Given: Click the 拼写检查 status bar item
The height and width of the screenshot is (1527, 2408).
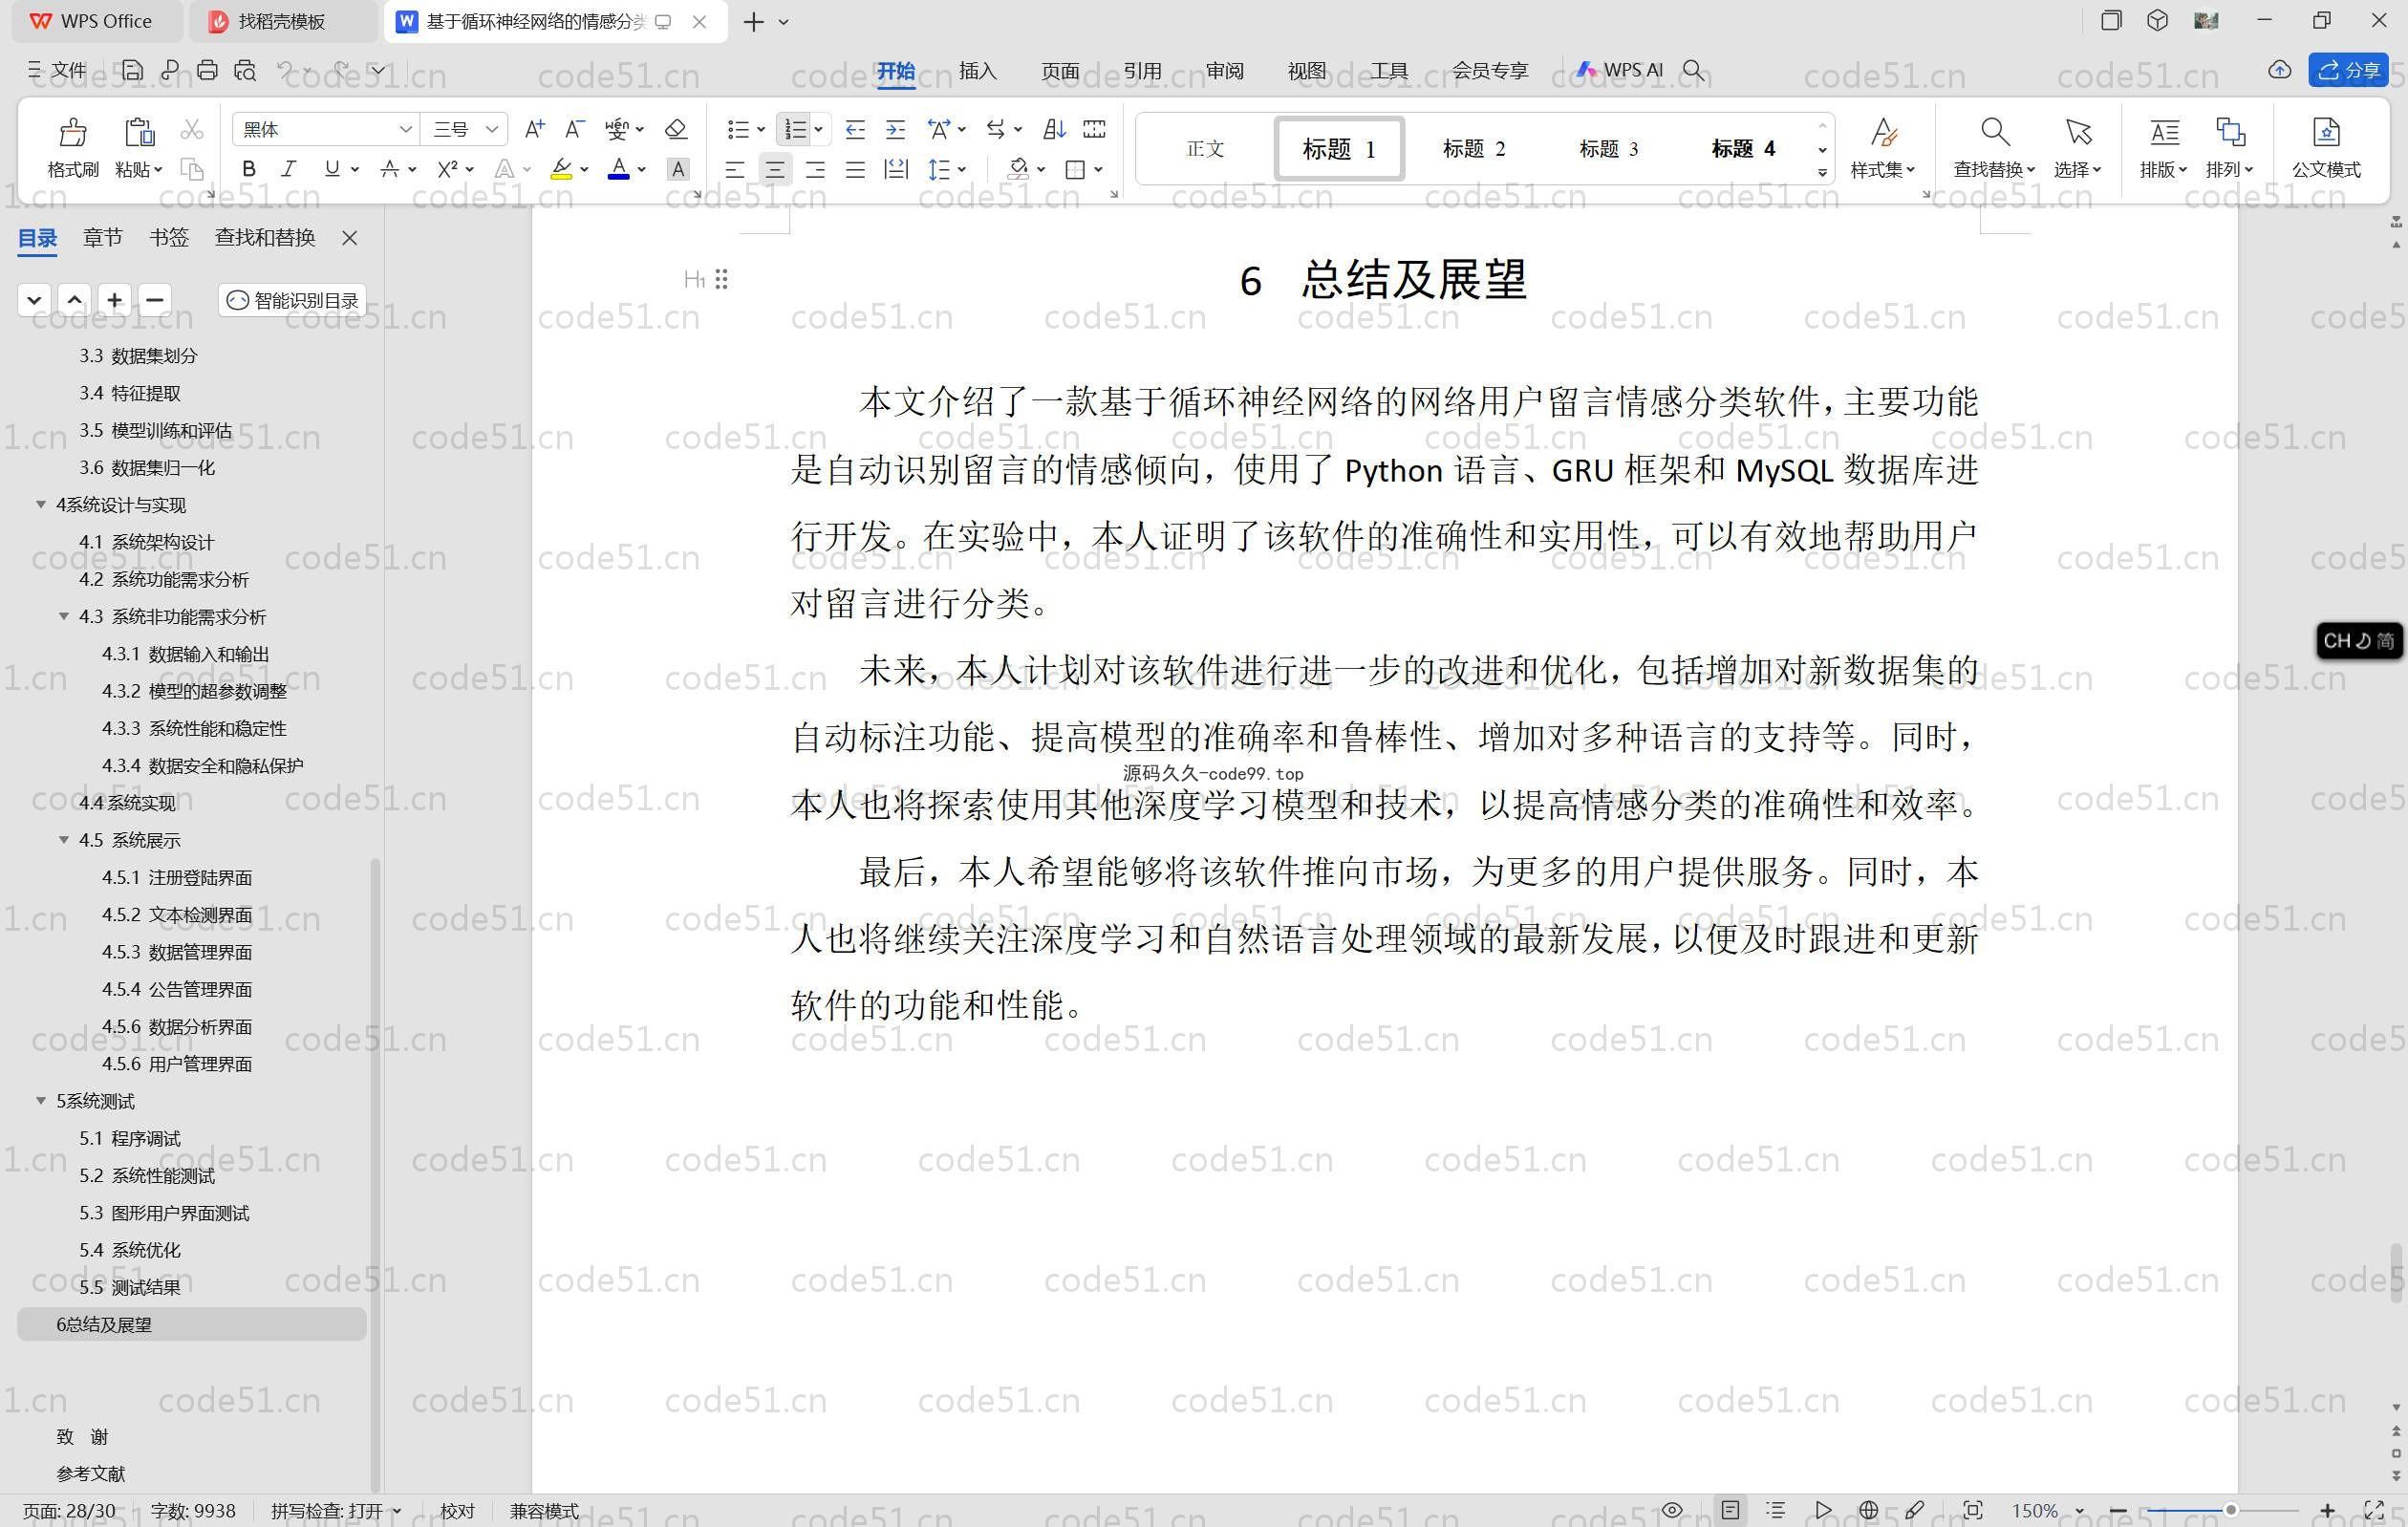Looking at the screenshot, I should click(x=336, y=1510).
